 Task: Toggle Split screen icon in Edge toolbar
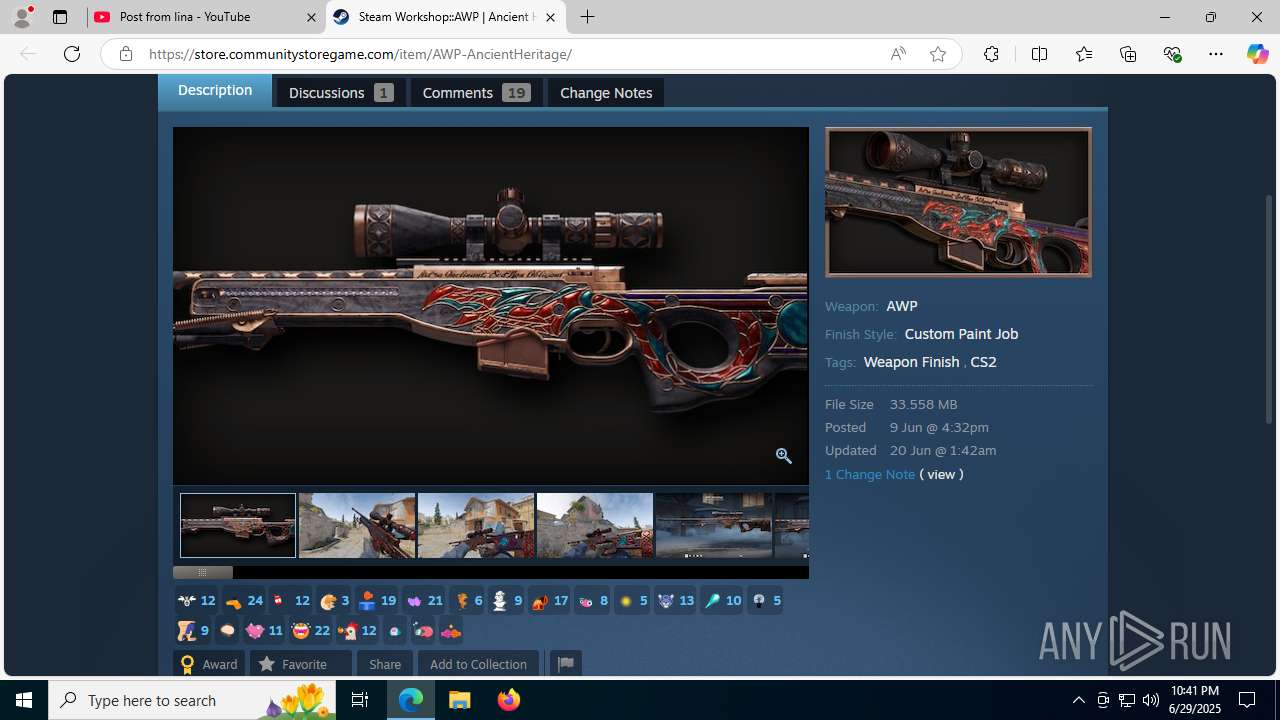(1039, 54)
